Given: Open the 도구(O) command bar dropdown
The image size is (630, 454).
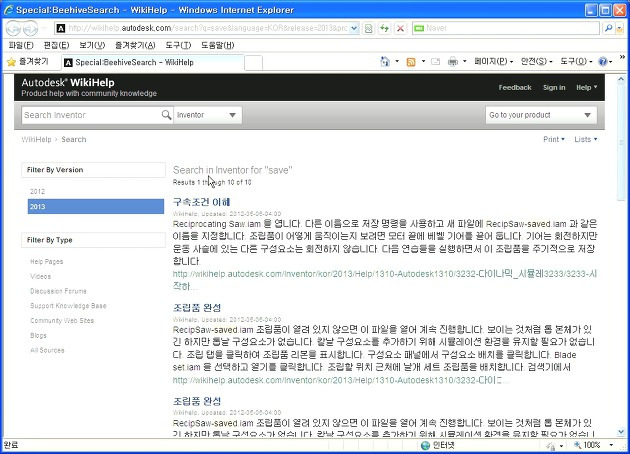Looking at the screenshot, I should coord(576,61).
